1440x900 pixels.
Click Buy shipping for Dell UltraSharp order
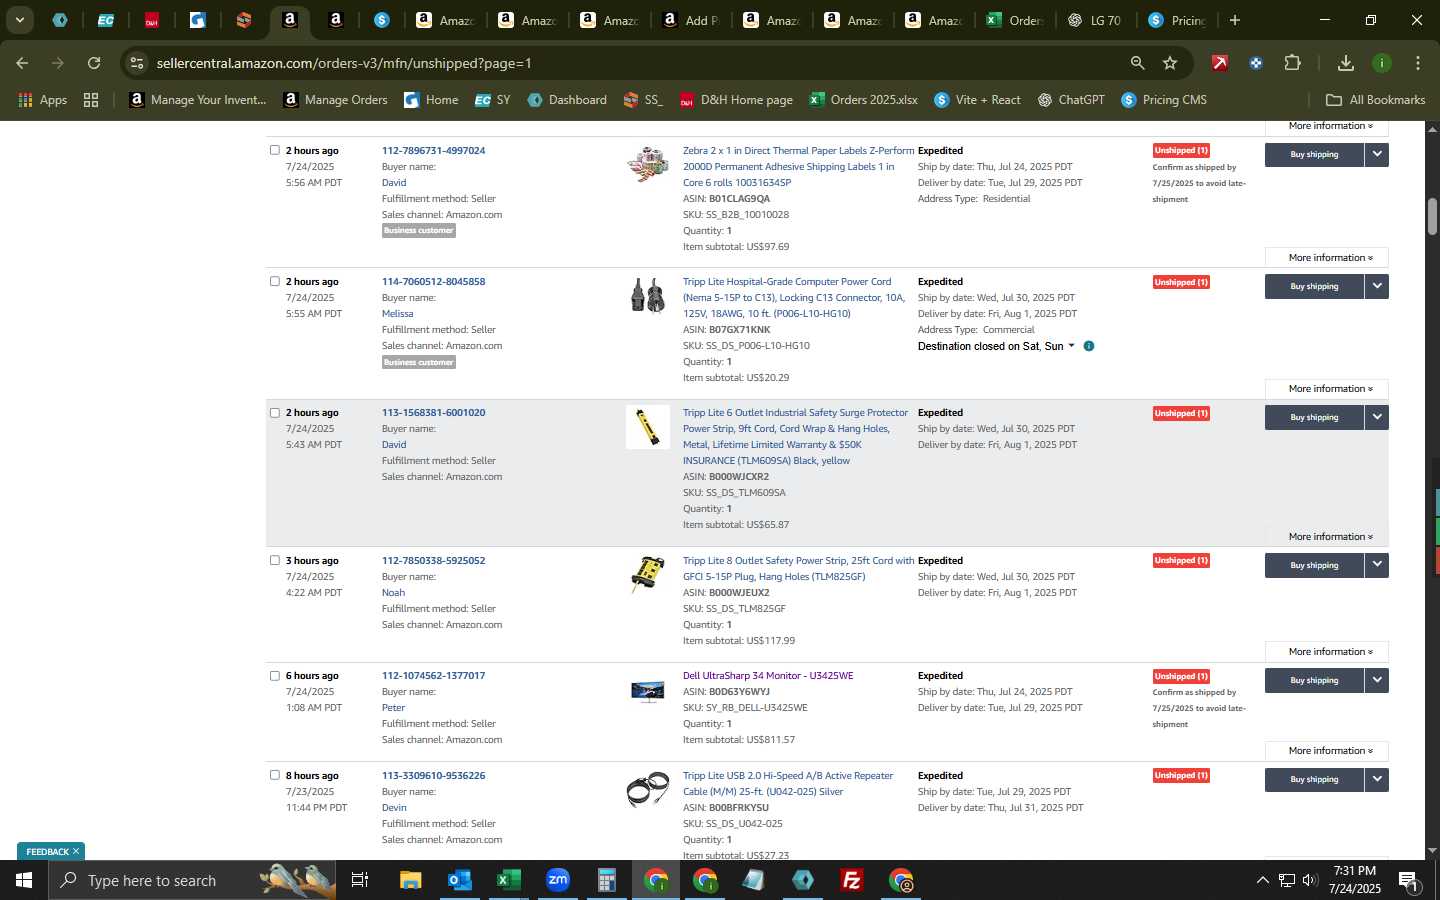(1314, 680)
